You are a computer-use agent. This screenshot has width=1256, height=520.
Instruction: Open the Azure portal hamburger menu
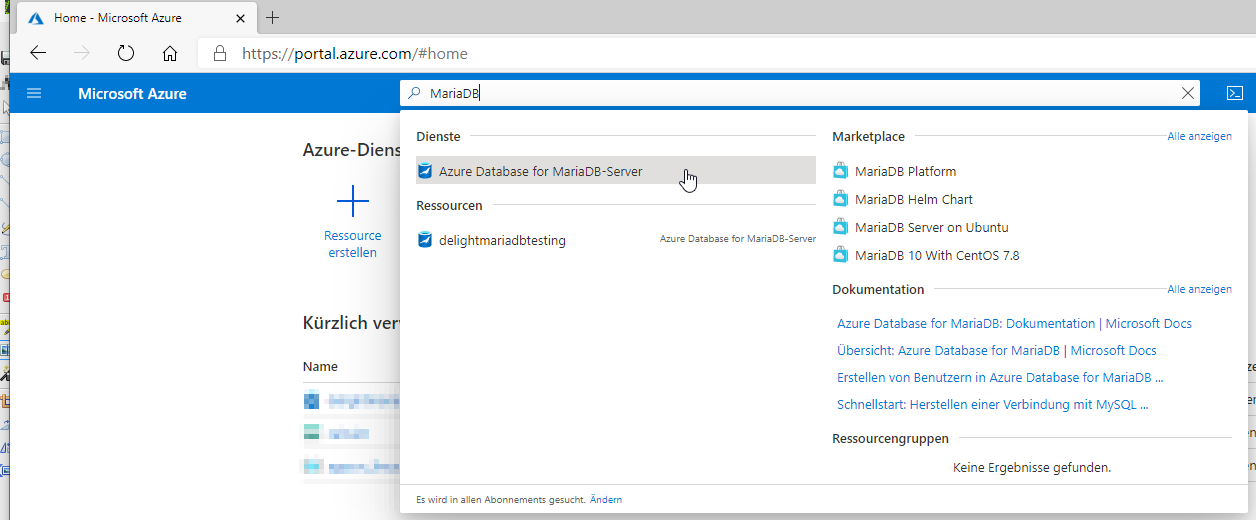coord(34,93)
